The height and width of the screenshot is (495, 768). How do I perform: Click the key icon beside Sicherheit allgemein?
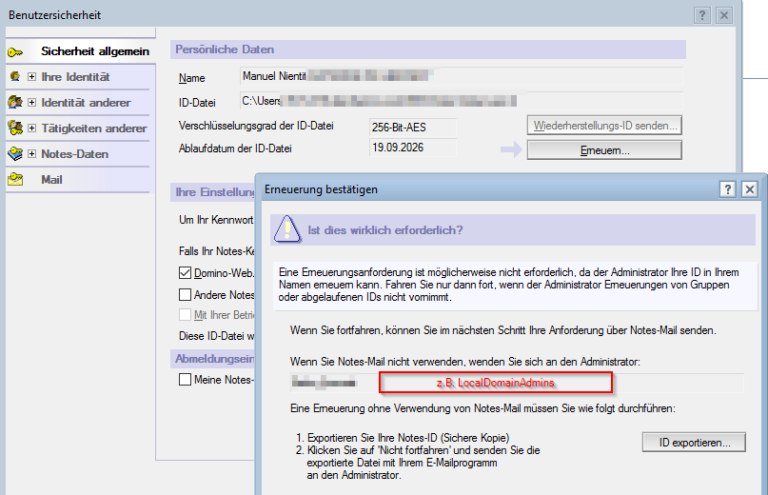(15, 52)
